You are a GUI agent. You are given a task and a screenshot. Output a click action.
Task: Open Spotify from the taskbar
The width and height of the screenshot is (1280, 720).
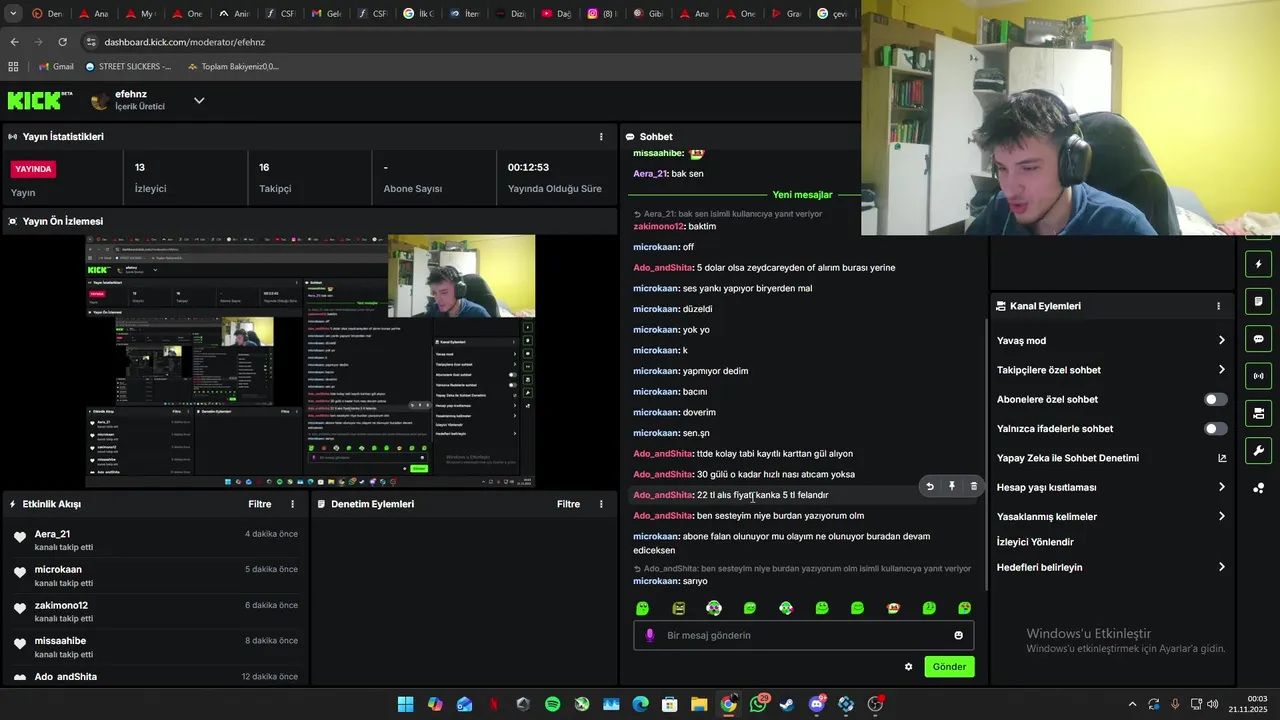click(x=552, y=704)
